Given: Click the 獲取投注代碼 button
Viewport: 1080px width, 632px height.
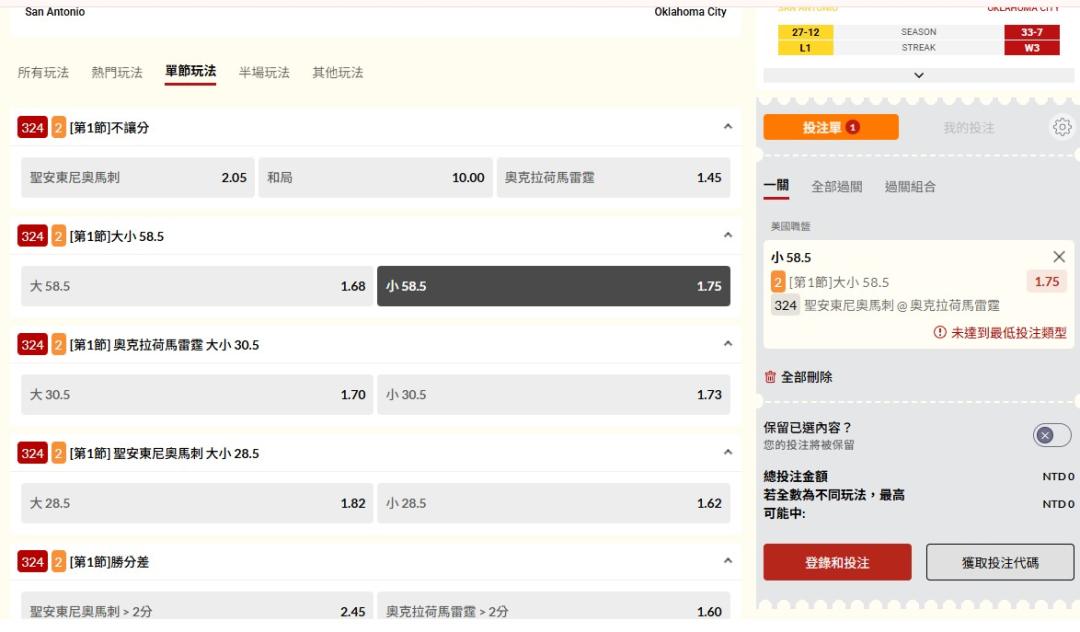Looking at the screenshot, I should (999, 563).
